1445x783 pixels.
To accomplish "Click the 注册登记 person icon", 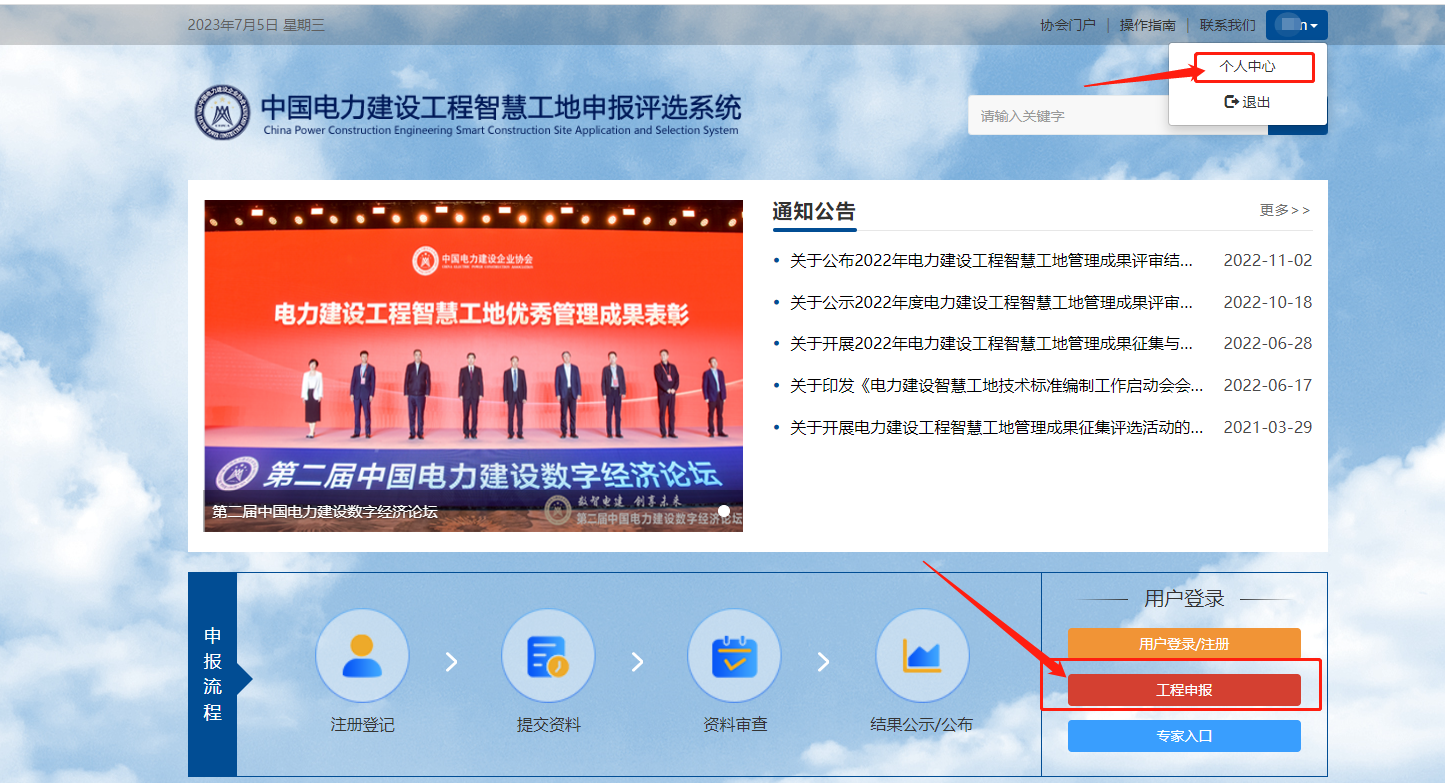I will (362, 656).
